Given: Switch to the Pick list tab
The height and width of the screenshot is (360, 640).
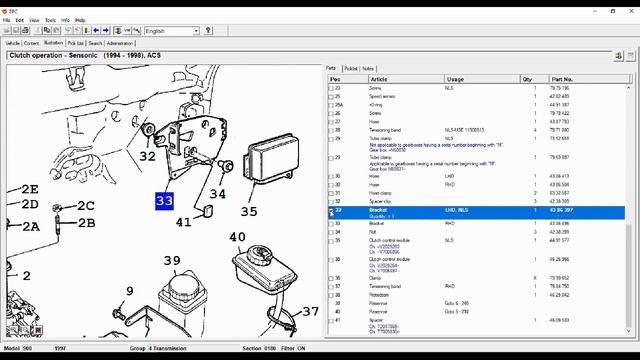Looking at the screenshot, I should 75,43.
